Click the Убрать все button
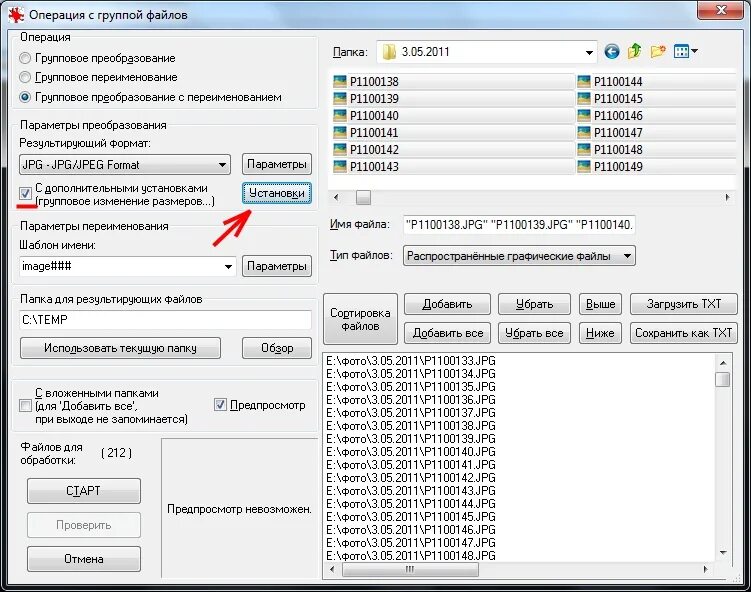Image resolution: width=751 pixels, height=592 pixels. point(535,333)
